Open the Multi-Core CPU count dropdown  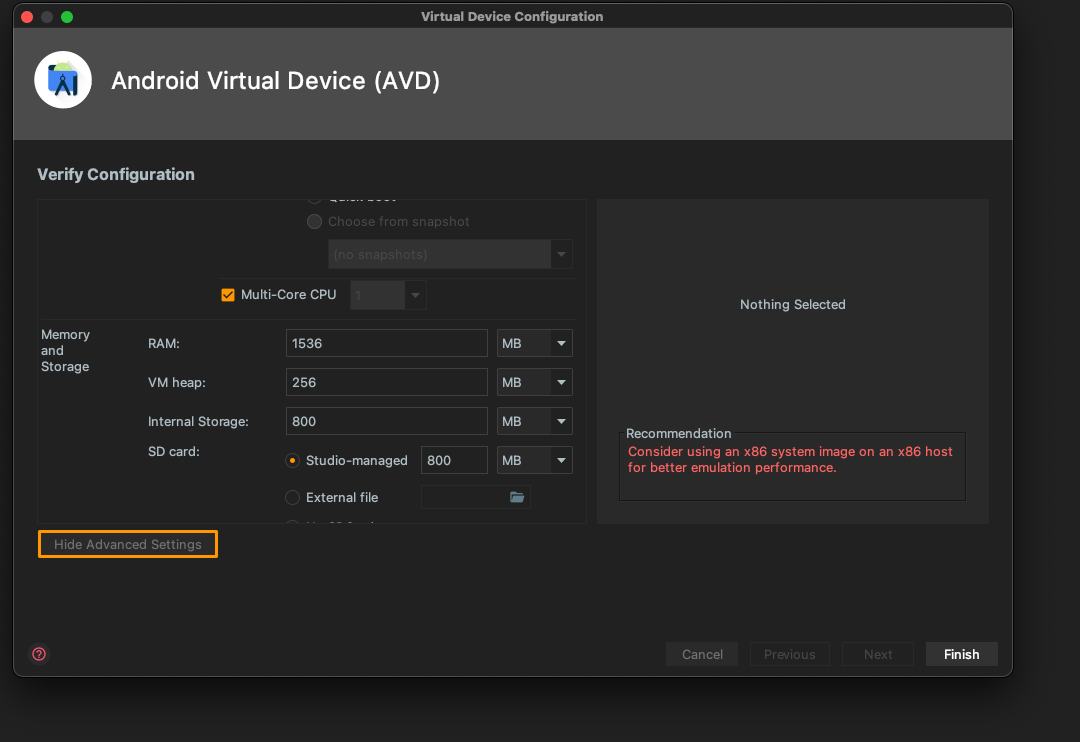click(388, 295)
